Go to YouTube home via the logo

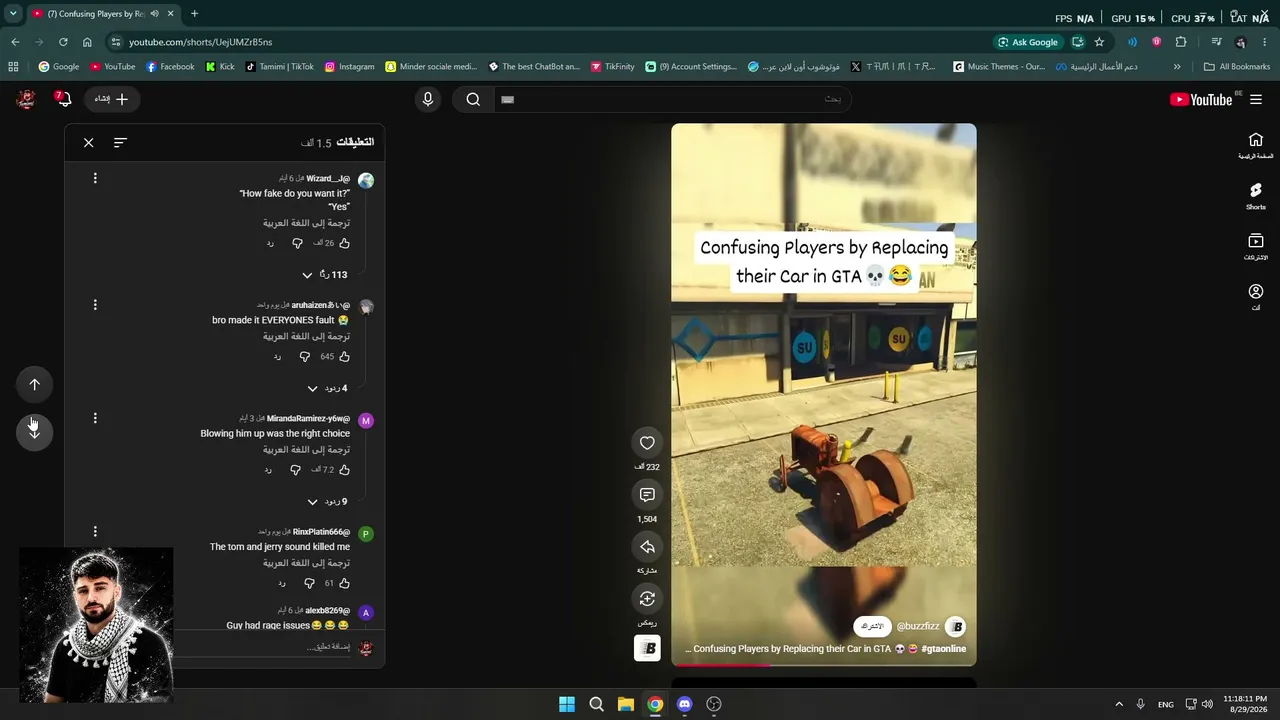point(1201,99)
